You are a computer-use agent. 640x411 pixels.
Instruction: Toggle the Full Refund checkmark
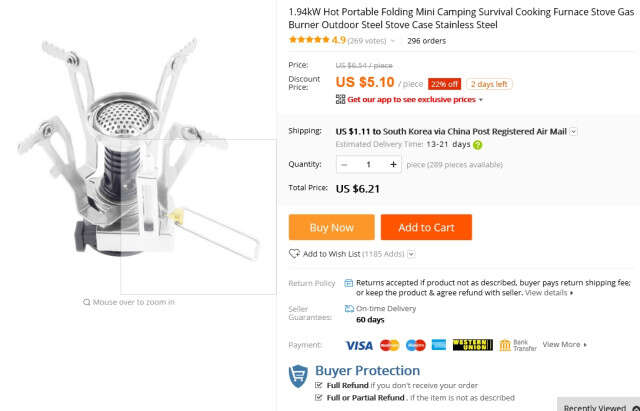pyautogui.click(x=319, y=385)
